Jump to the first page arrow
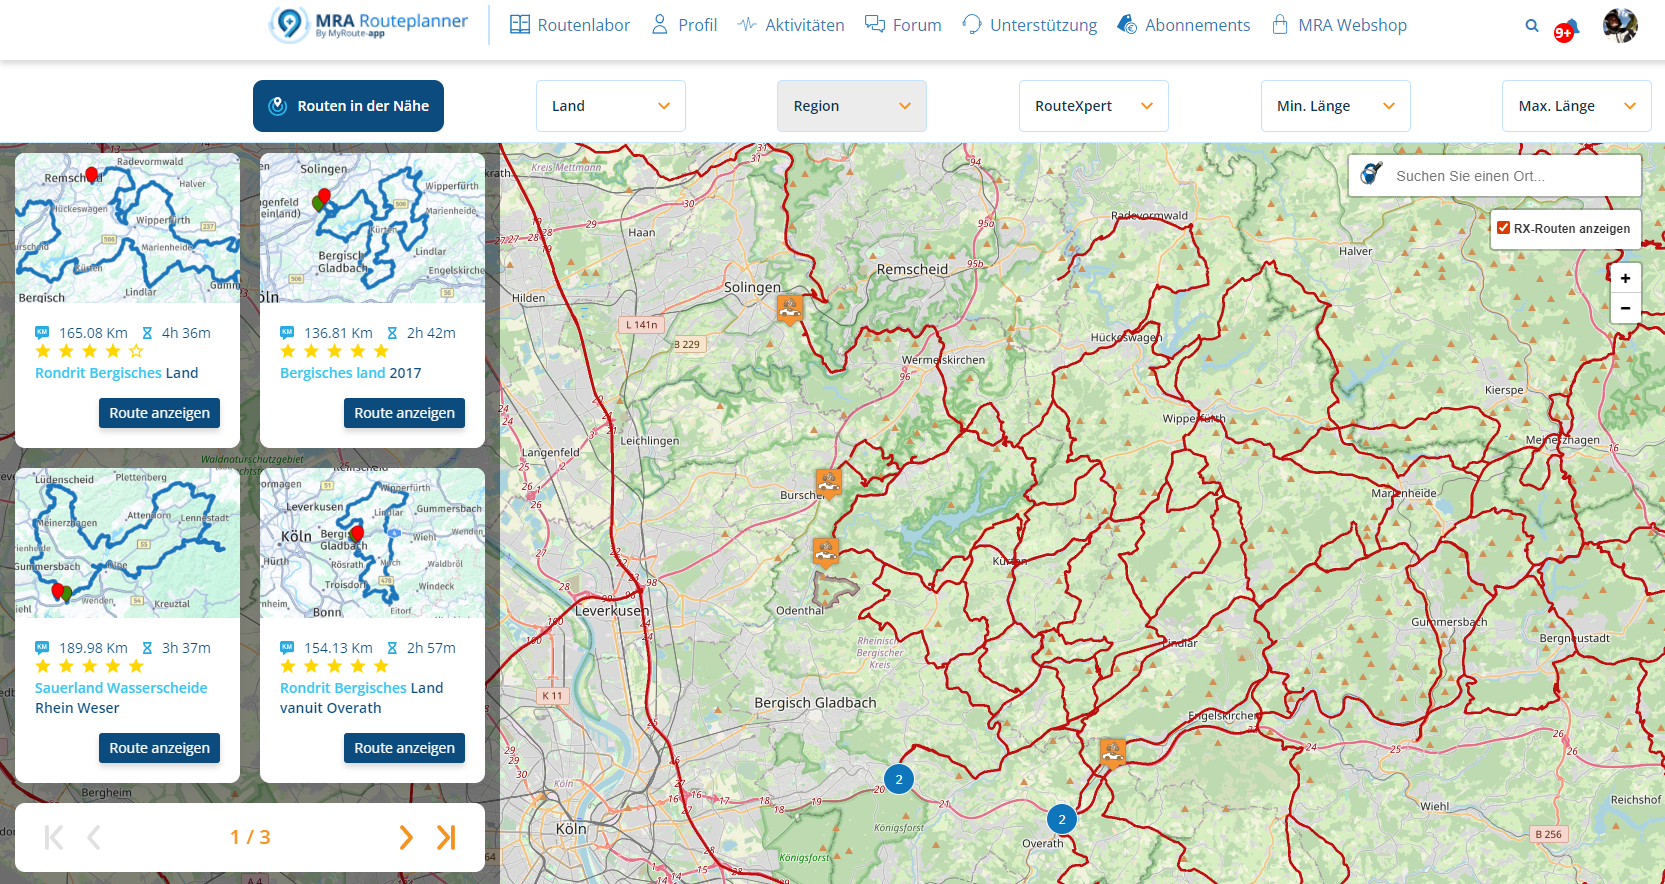Screen dimensions: 1665x884 coord(54,837)
